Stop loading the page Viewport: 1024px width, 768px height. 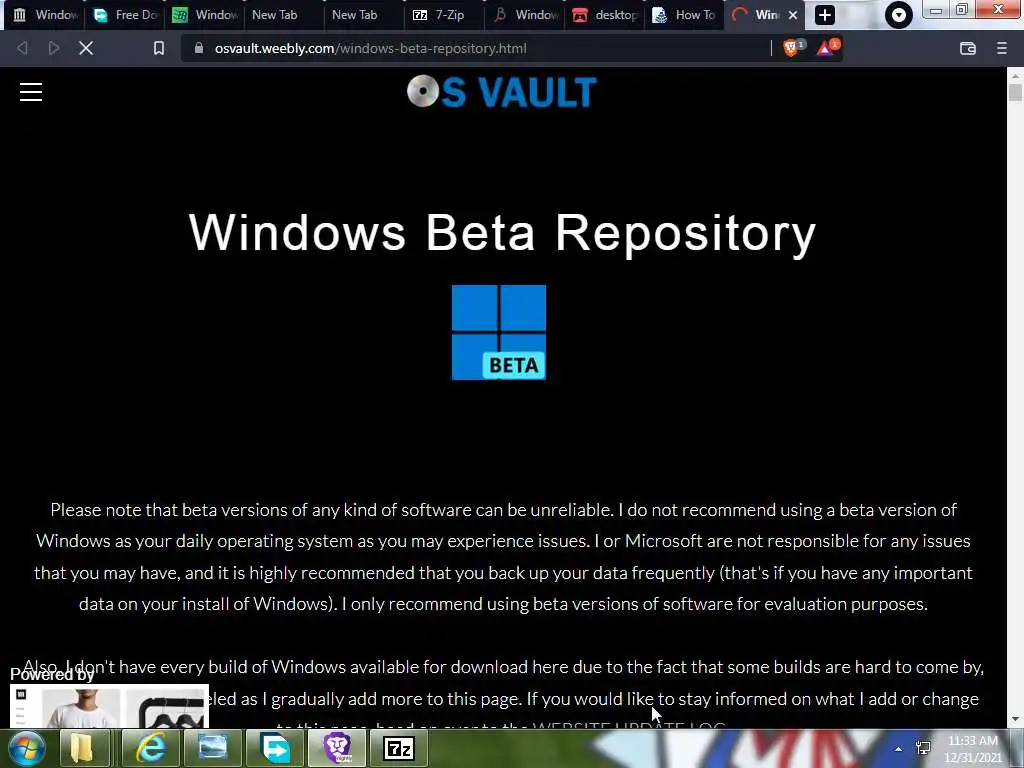86,48
